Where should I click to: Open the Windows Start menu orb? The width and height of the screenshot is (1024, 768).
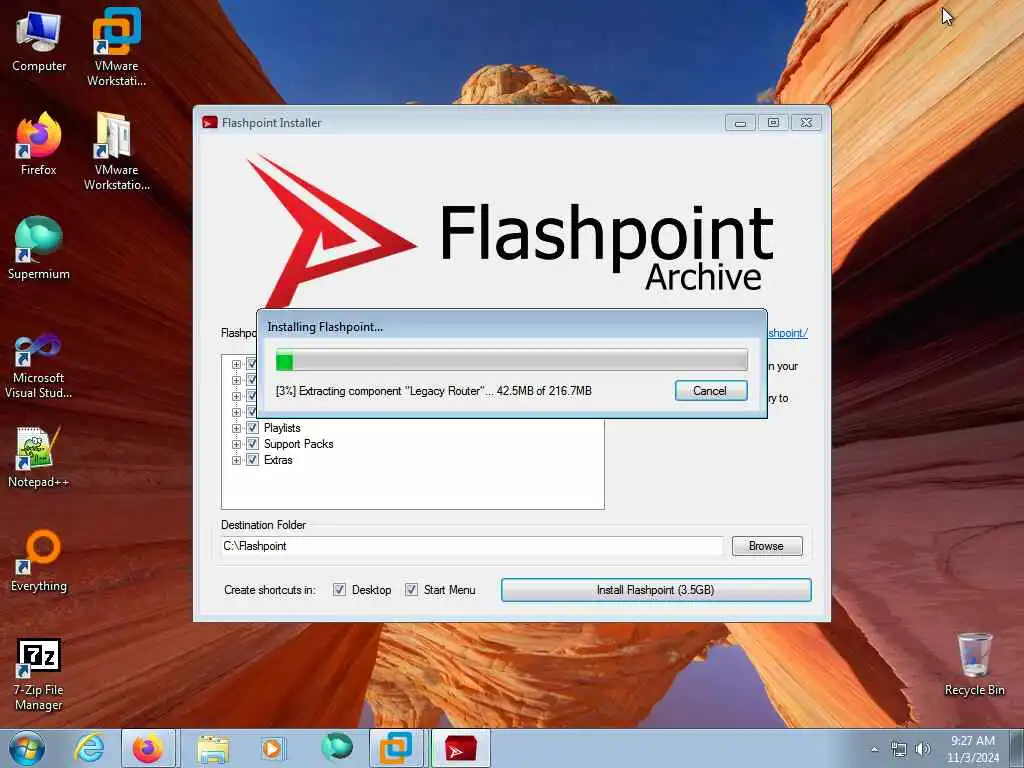click(x=27, y=748)
